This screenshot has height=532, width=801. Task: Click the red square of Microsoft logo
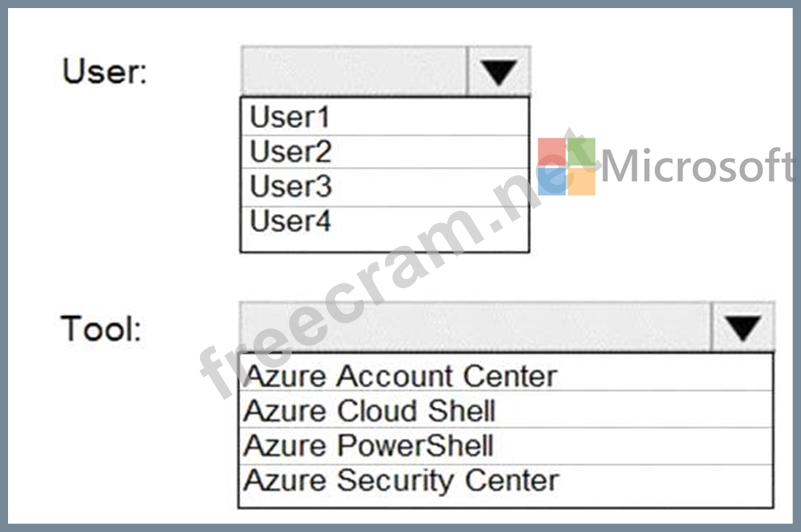pyautogui.click(x=552, y=152)
